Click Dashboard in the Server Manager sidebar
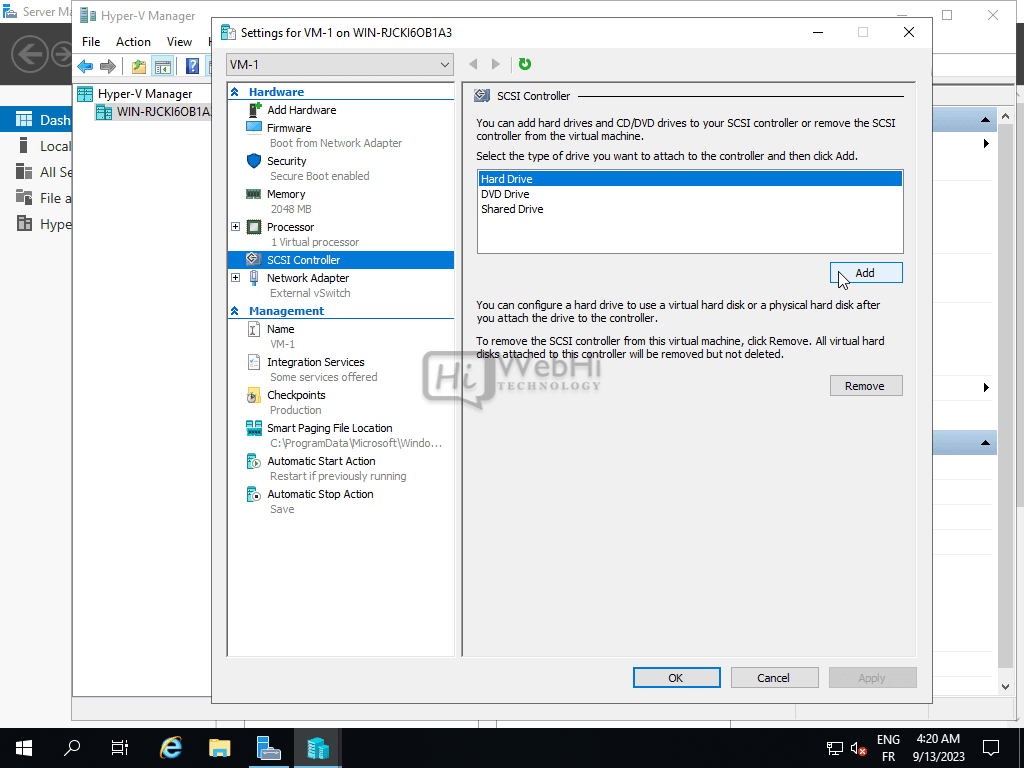The image size is (1024, 768). coord(36,120)
